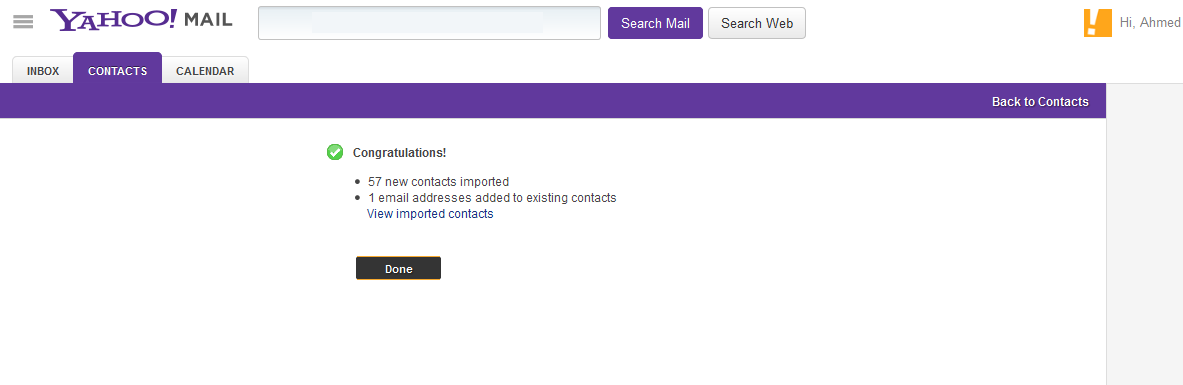Click the green success checkmark icon
Screen dimensions: 1183x385
(334, 152)
